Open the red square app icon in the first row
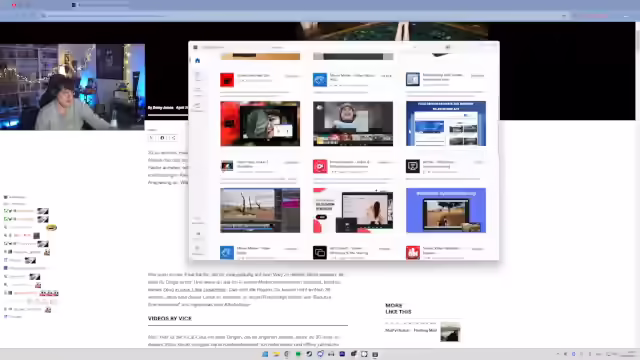Screen dimensions: 640x360 coord(227,80)
